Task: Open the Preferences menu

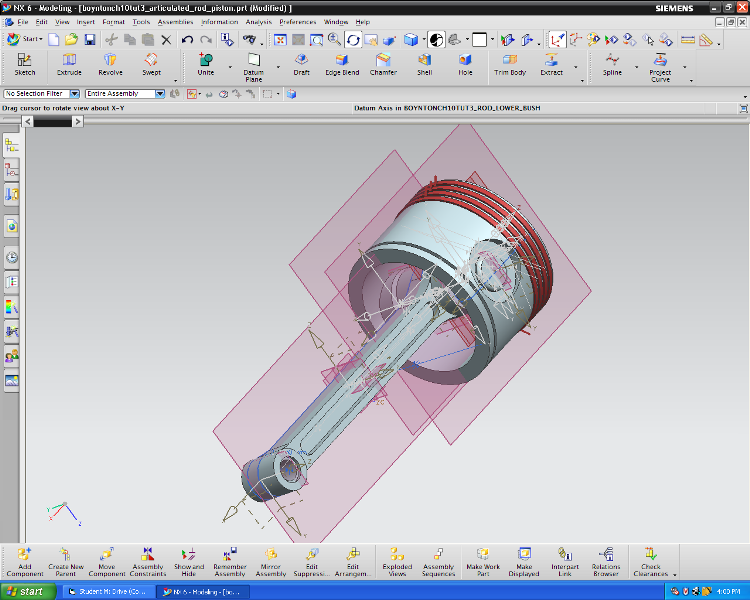Action: pos(297,21)
